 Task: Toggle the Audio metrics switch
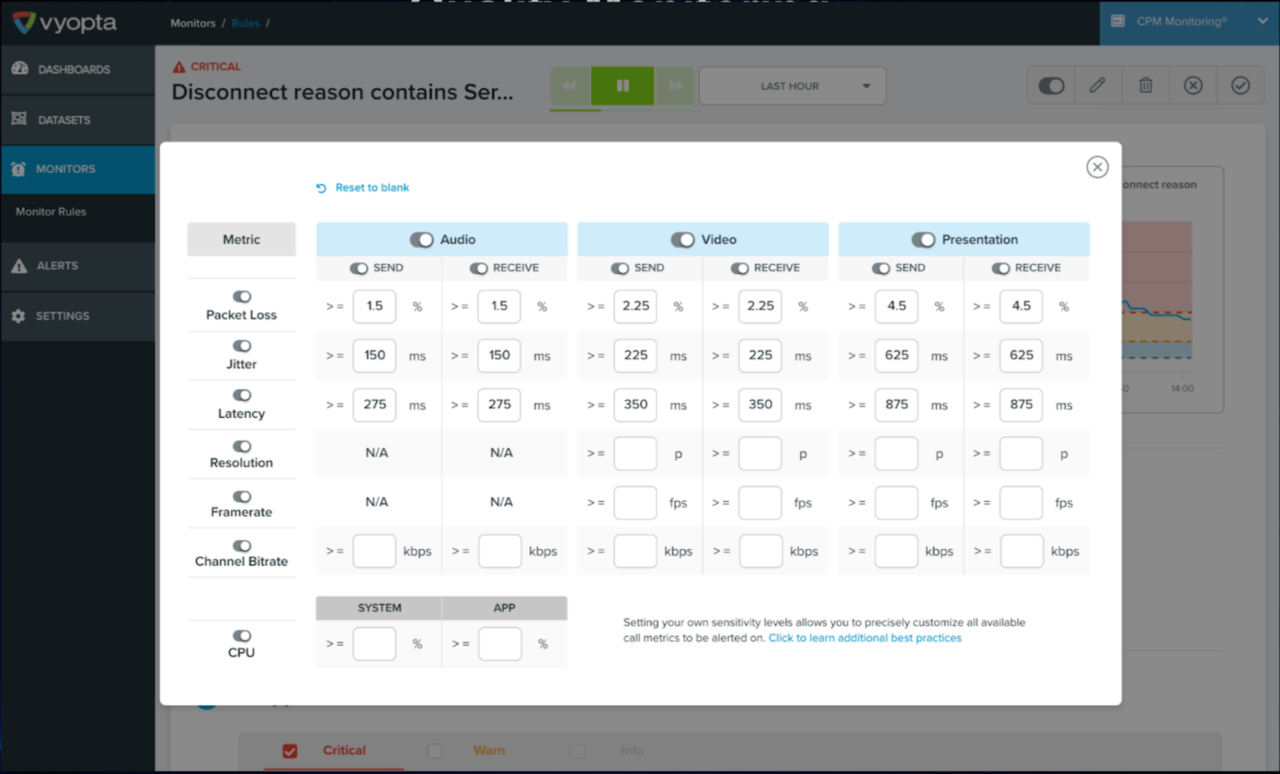pyautogui.click(x=421, y=240)
